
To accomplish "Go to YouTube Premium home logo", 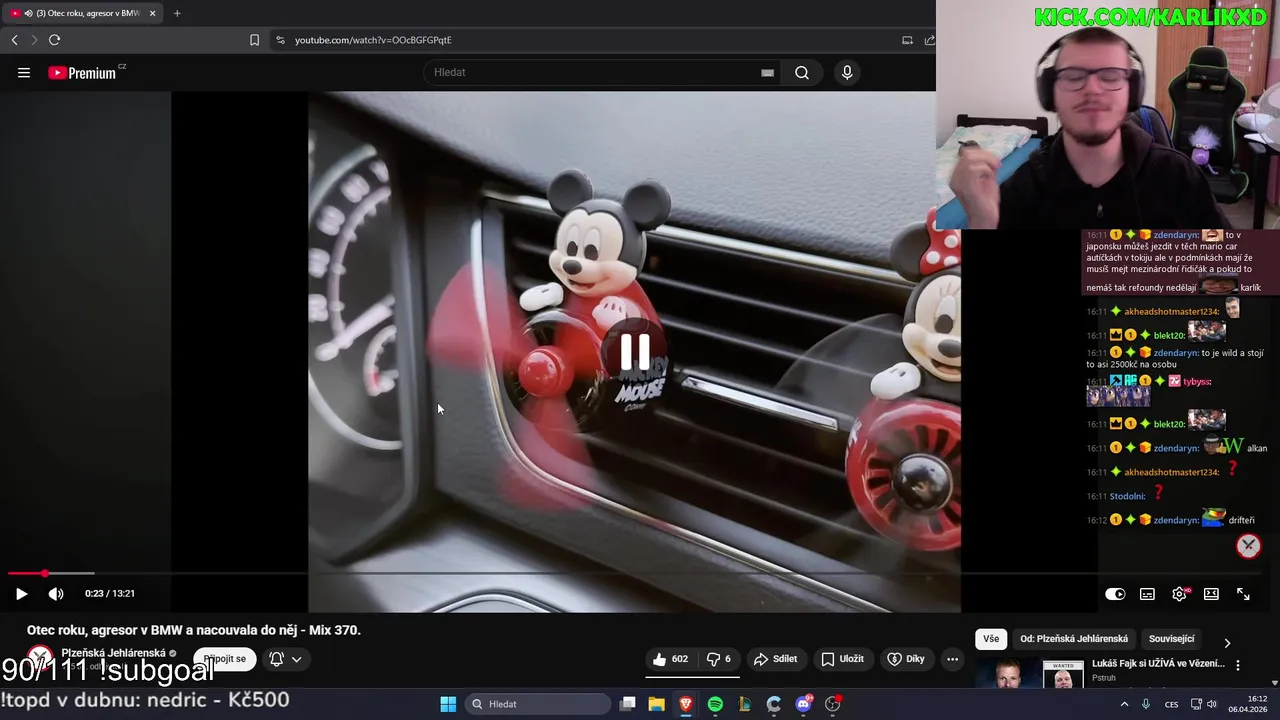I will (x=82, y=73).
